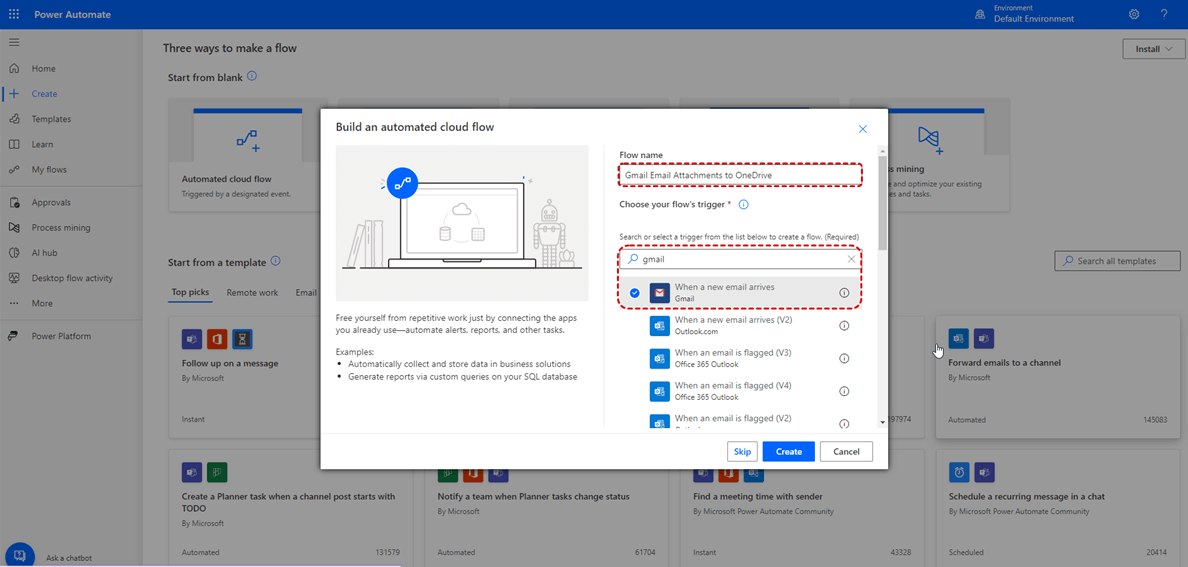Clear the gmail trigger search text
Viewport: 1188px width, 567px height.
point(851,259)
